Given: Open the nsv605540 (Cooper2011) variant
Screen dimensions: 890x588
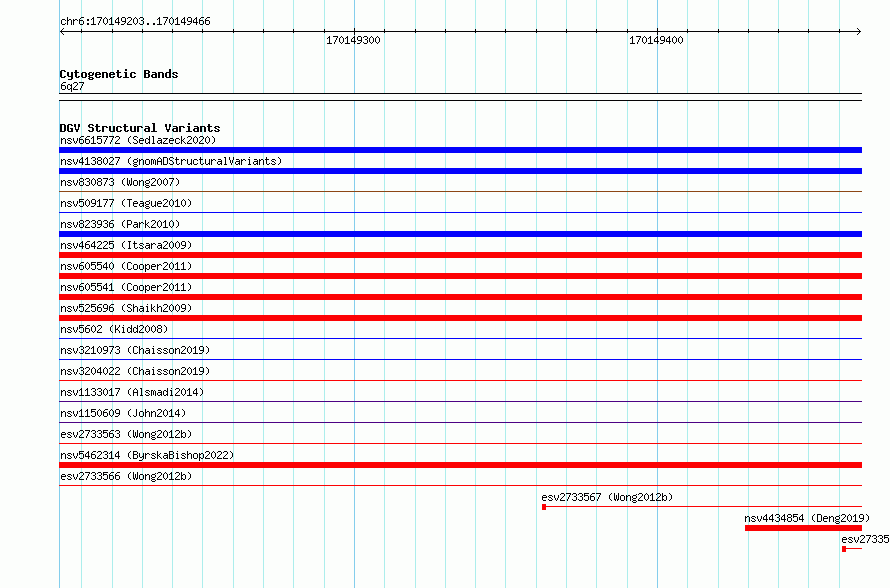Looking at the screenshot, I should (x=126, y=266).
